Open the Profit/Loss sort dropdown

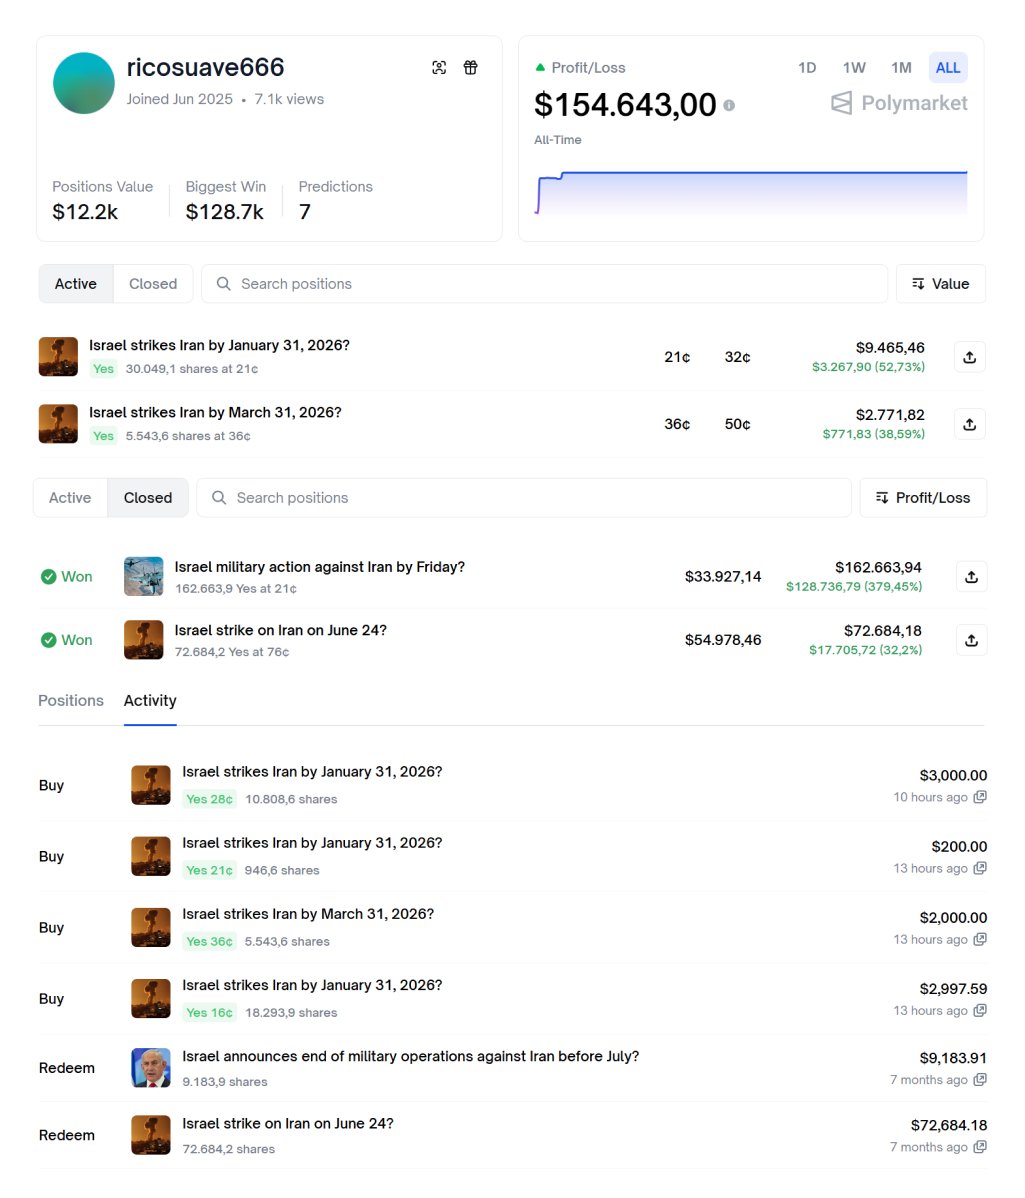[x=923, y=498]
